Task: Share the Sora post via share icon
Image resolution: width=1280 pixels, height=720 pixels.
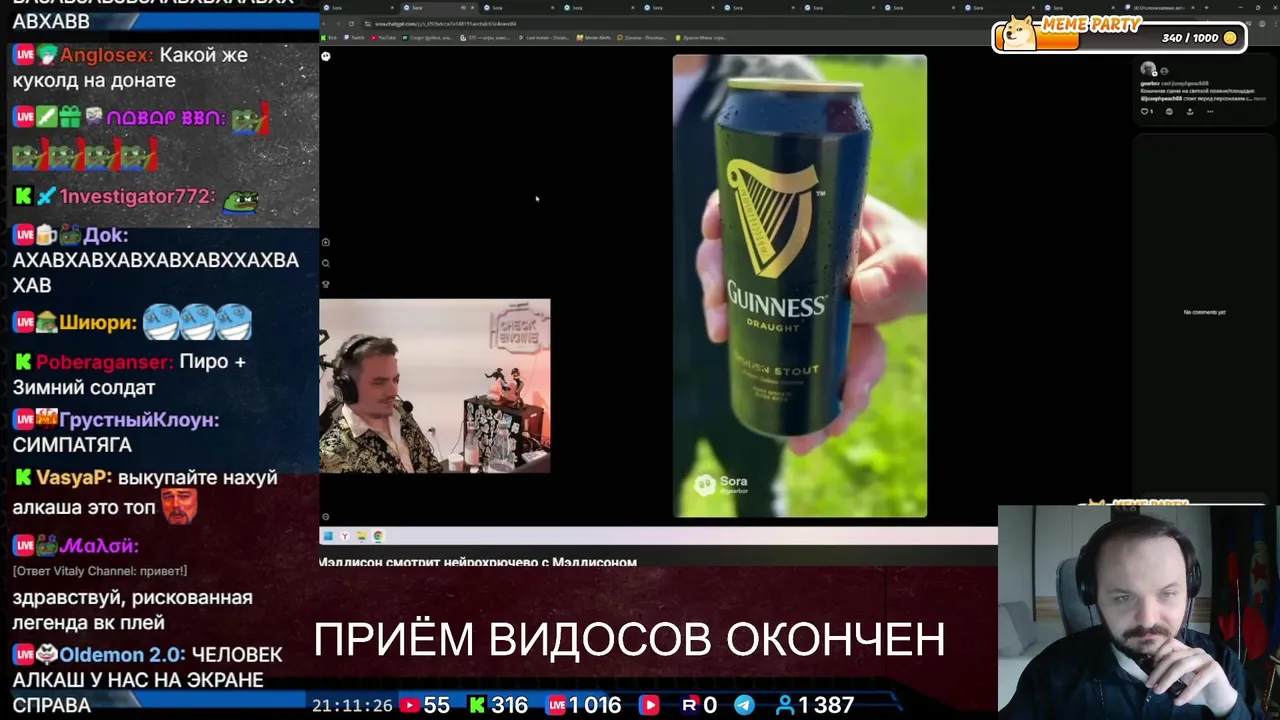Action: pyautogui.click(x=1190, y=111)
